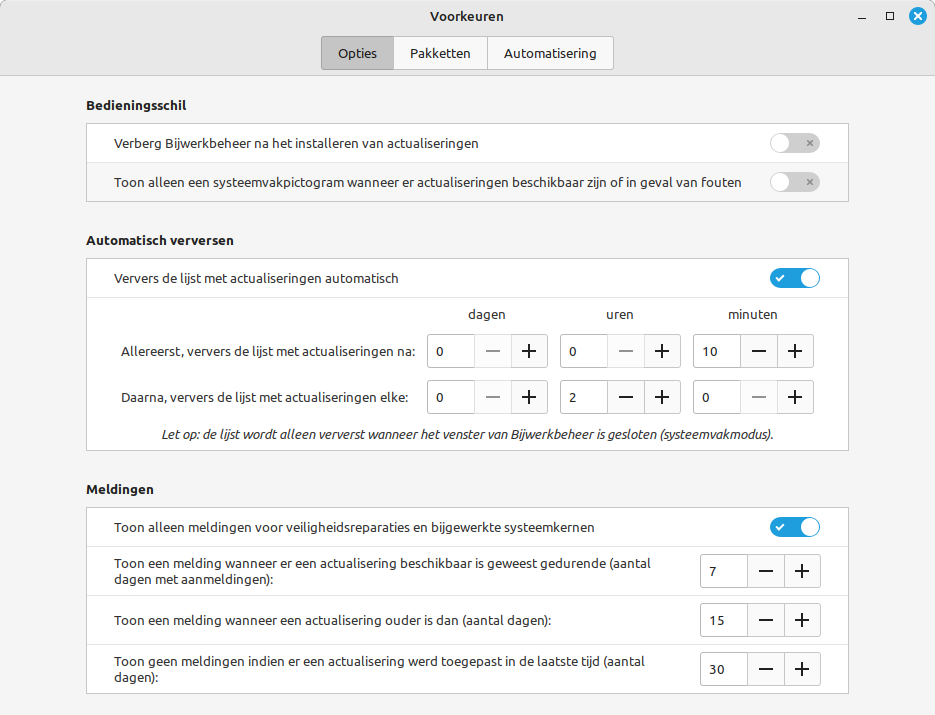Click the '10' minuten input field
The image size is (935, 715).
pos(716,351)
